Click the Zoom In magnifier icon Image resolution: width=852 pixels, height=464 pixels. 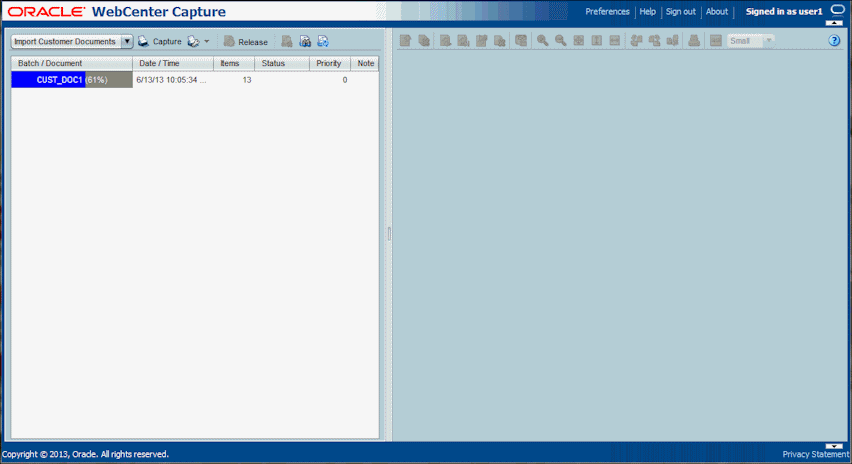542,40
